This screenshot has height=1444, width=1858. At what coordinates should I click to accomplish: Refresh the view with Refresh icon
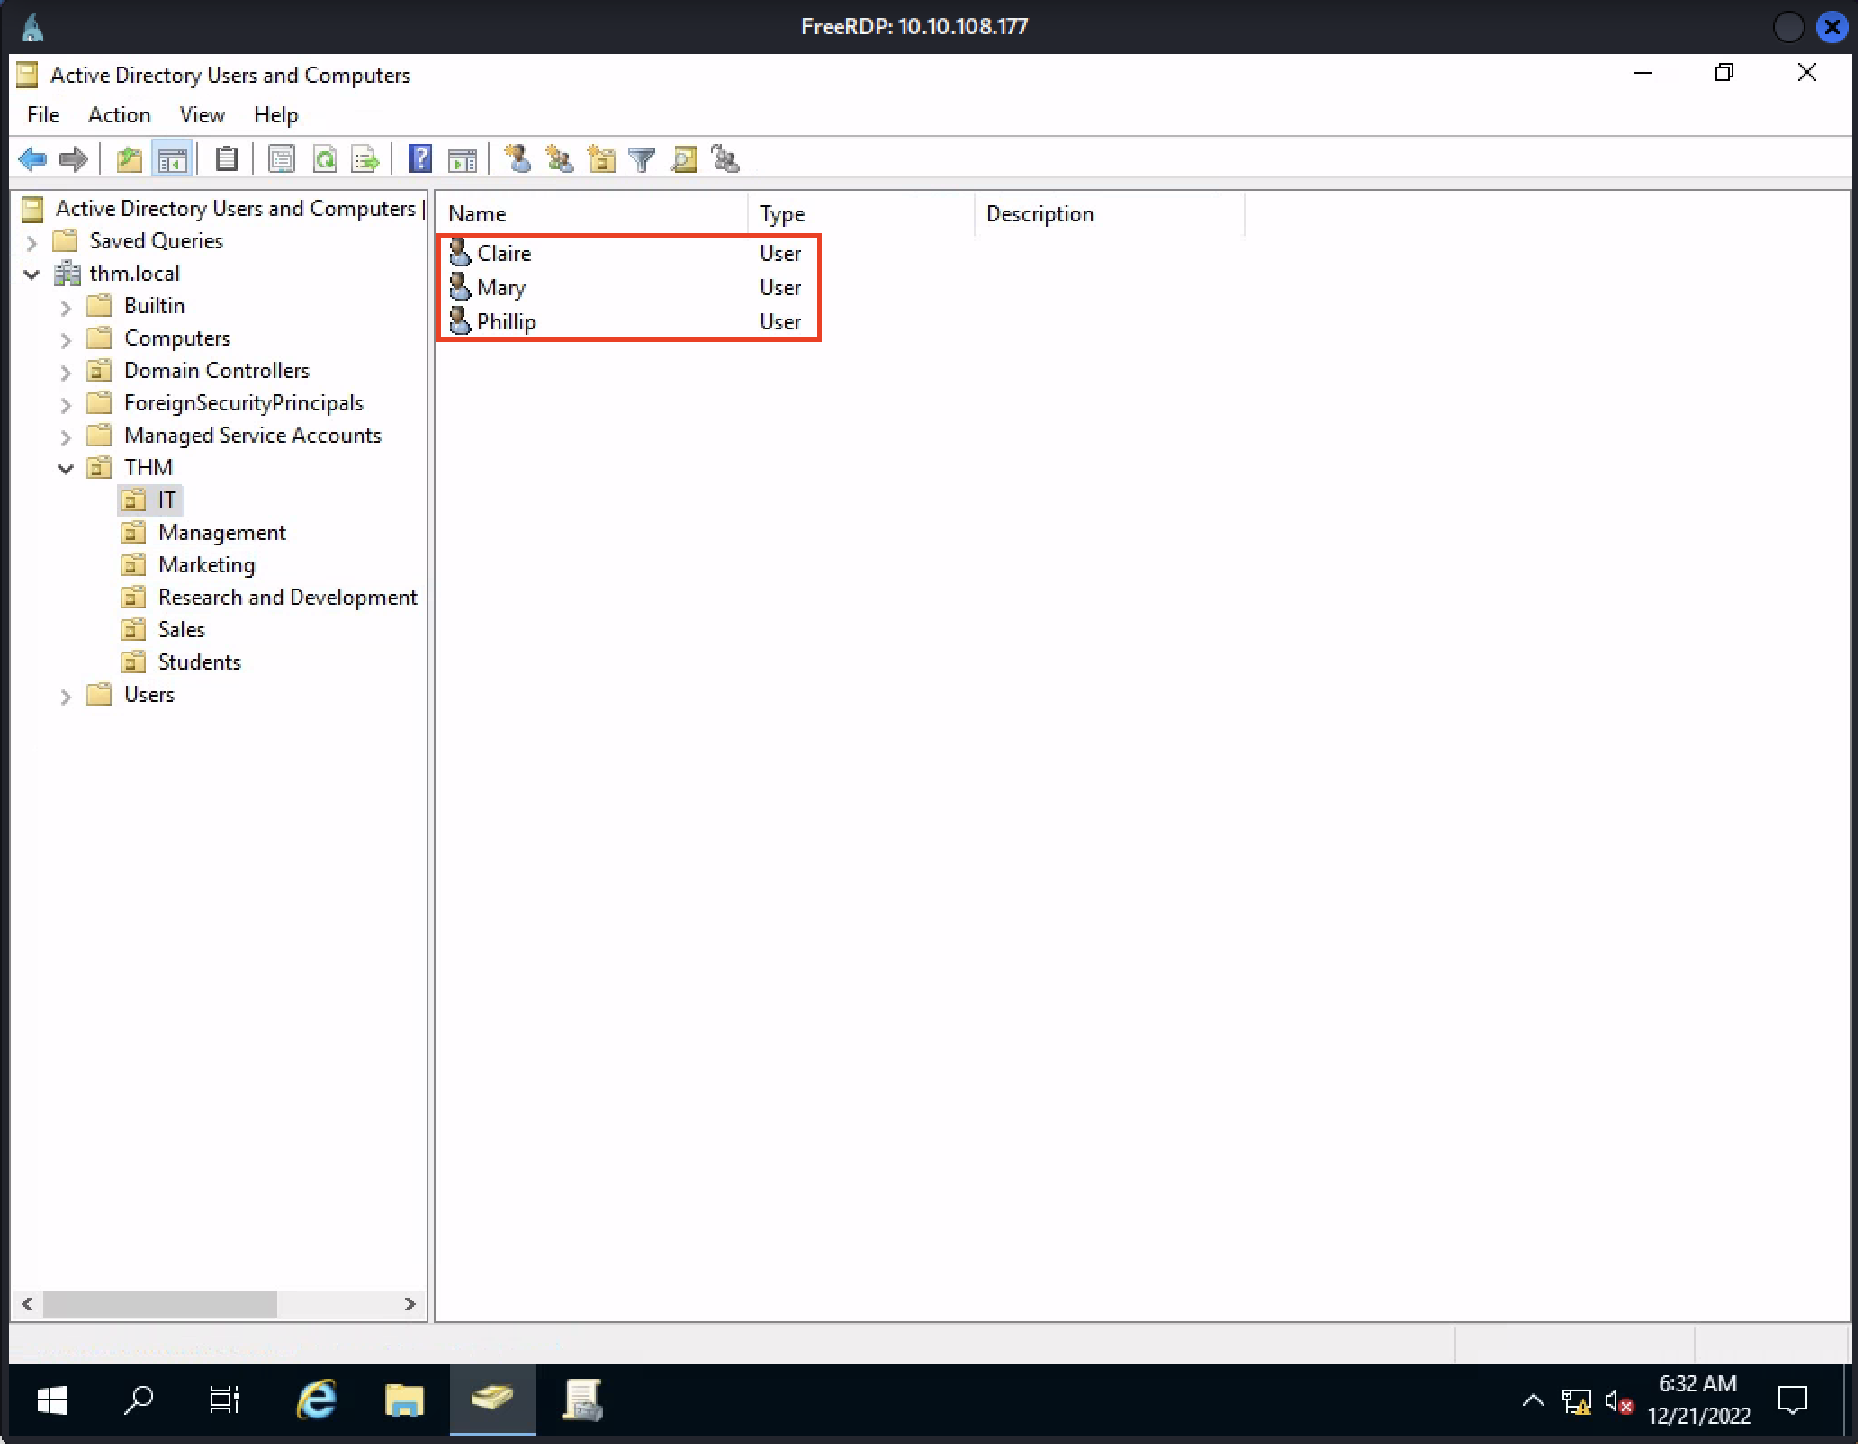(x=324, y=159)
